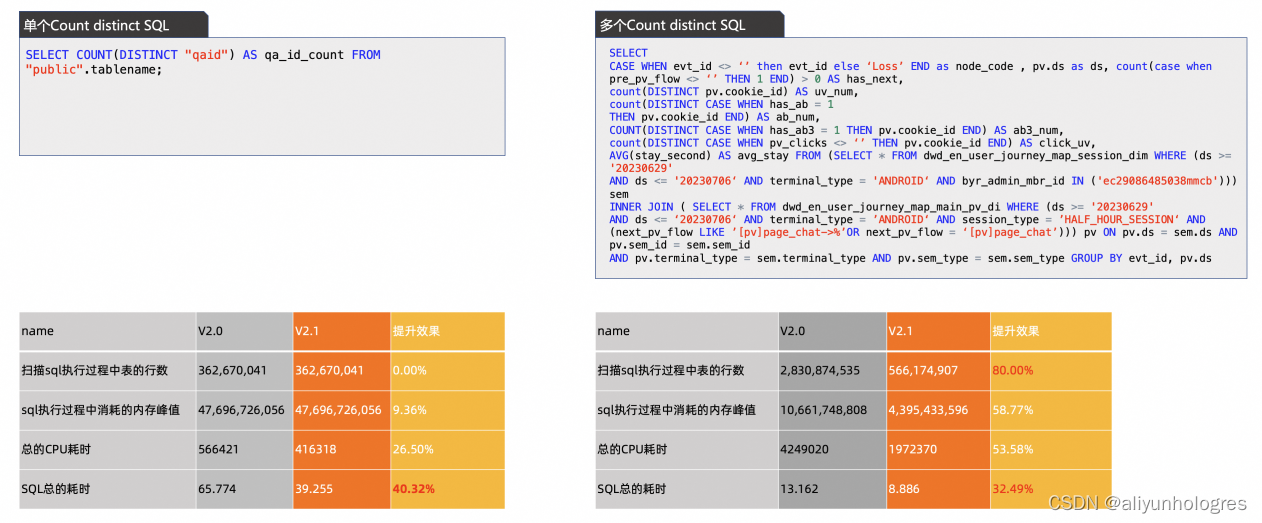
Task: Click 362,670,041 in the orange V2.1 column
Action: click(342, 370)
